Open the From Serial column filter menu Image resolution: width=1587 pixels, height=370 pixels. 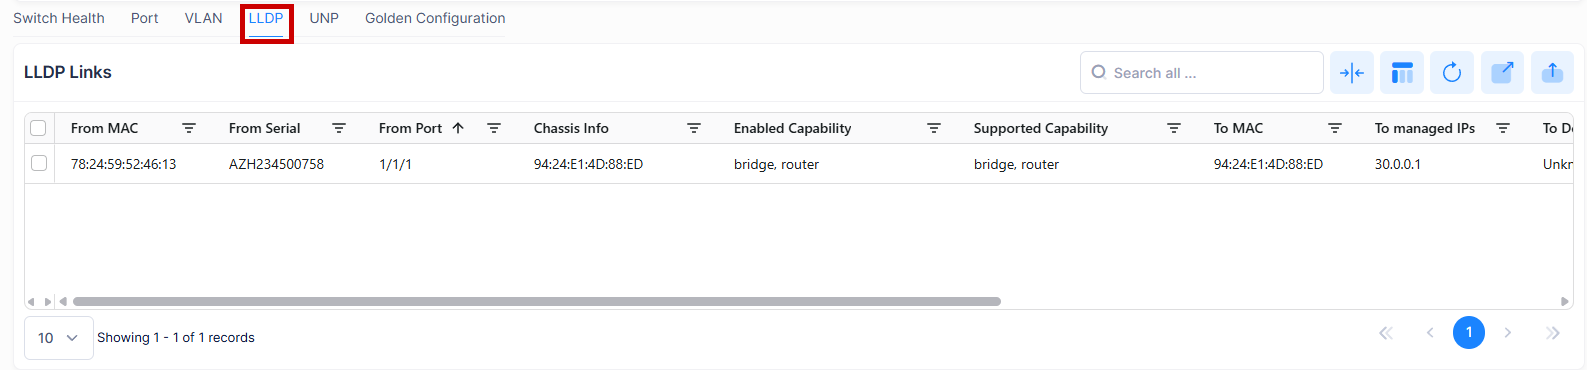pyautogui.click(x=339, y=128)
